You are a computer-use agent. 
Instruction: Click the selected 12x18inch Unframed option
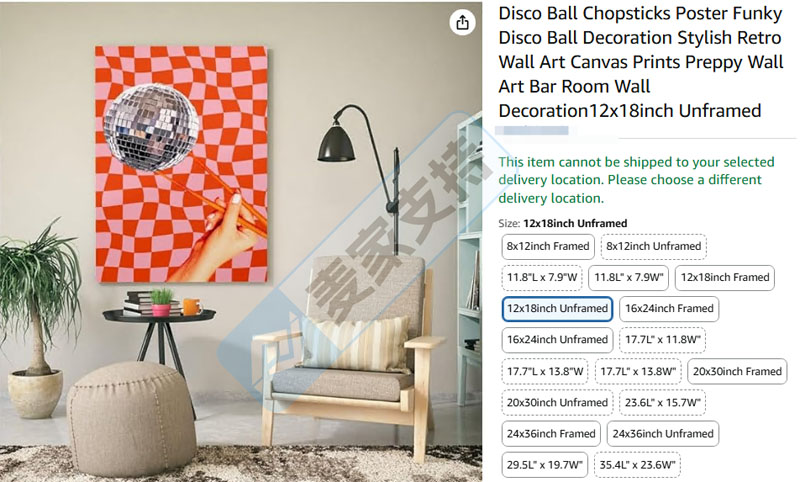point(557,309)
